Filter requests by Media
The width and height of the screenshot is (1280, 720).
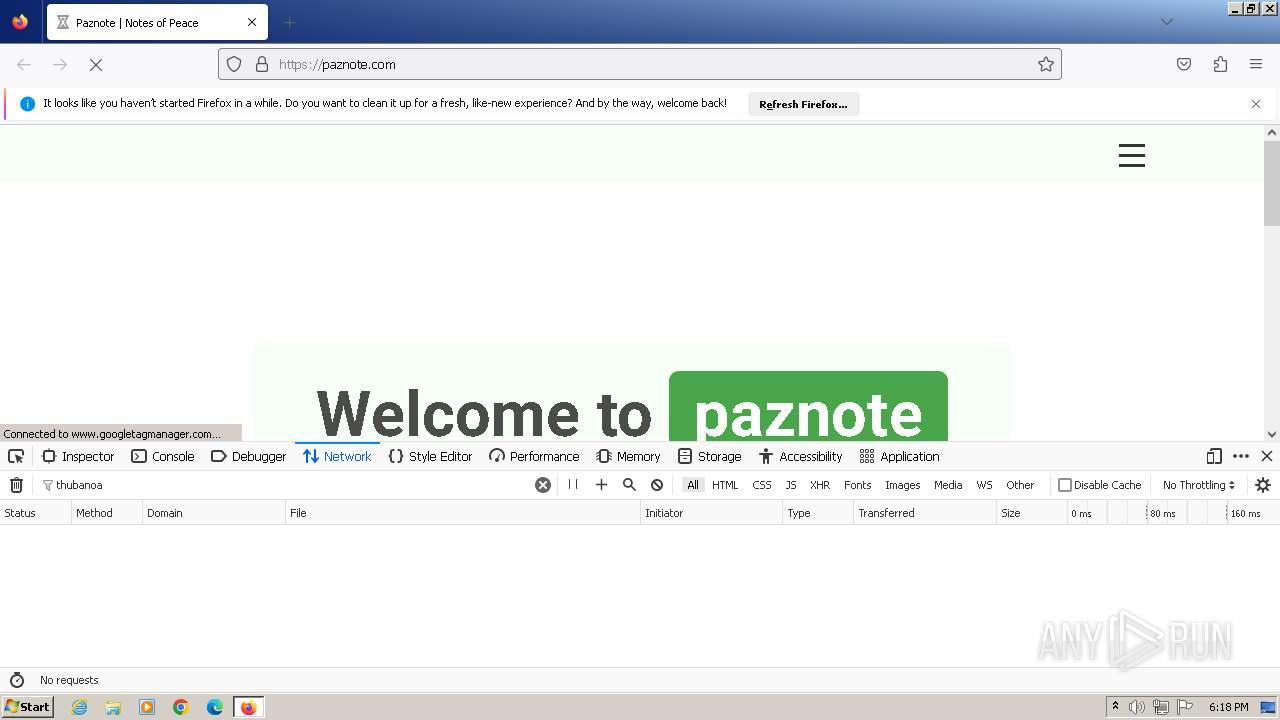[x=948, y=485]
